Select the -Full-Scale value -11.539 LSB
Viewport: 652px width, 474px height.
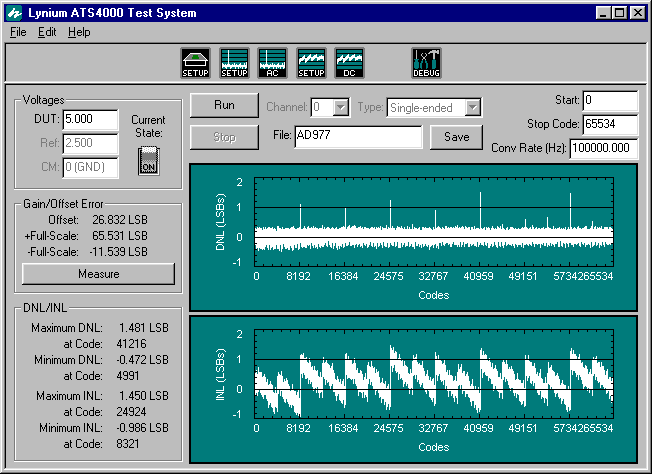118,252
